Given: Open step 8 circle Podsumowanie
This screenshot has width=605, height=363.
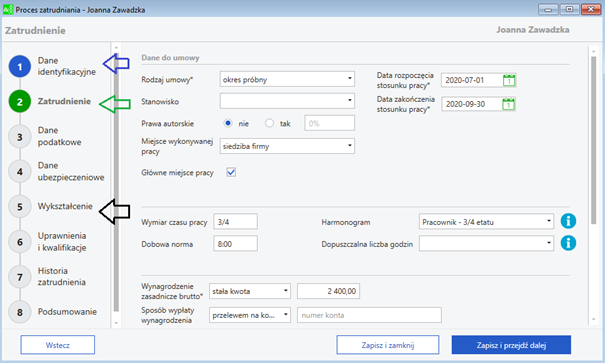Looking at the screenshot, I should 20,312.
